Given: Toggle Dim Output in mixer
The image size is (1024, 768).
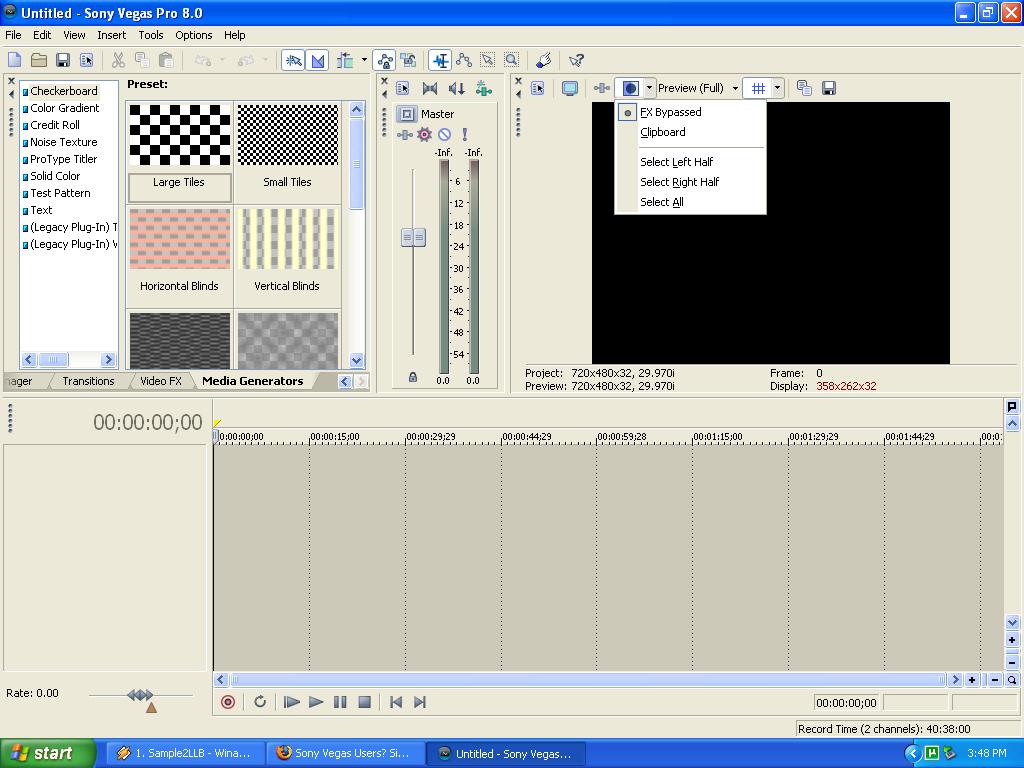Looking at the screenshot, I should [x=456, y=88].
